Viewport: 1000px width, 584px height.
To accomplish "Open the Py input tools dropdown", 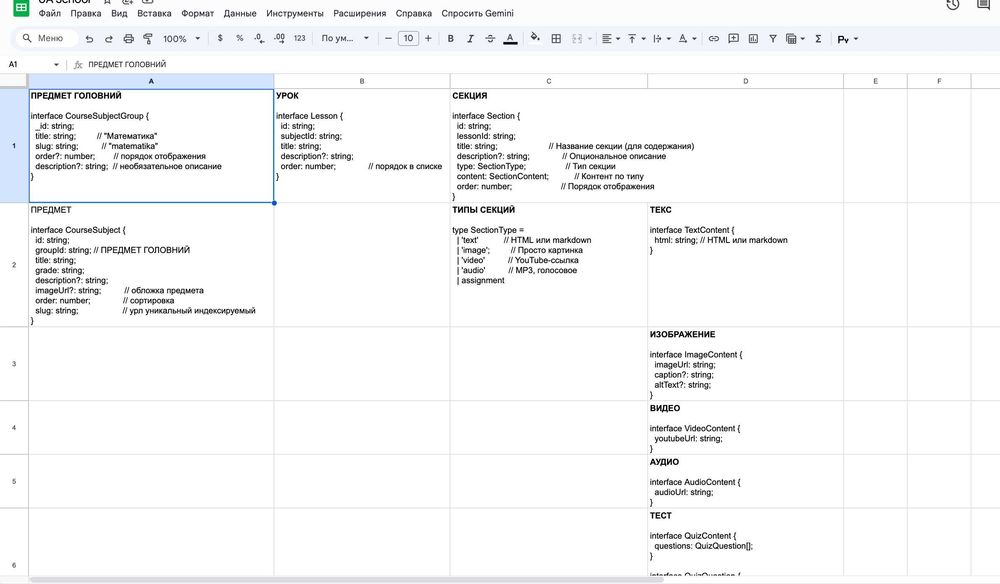I will pyautogui.click(x=848, y=39).
